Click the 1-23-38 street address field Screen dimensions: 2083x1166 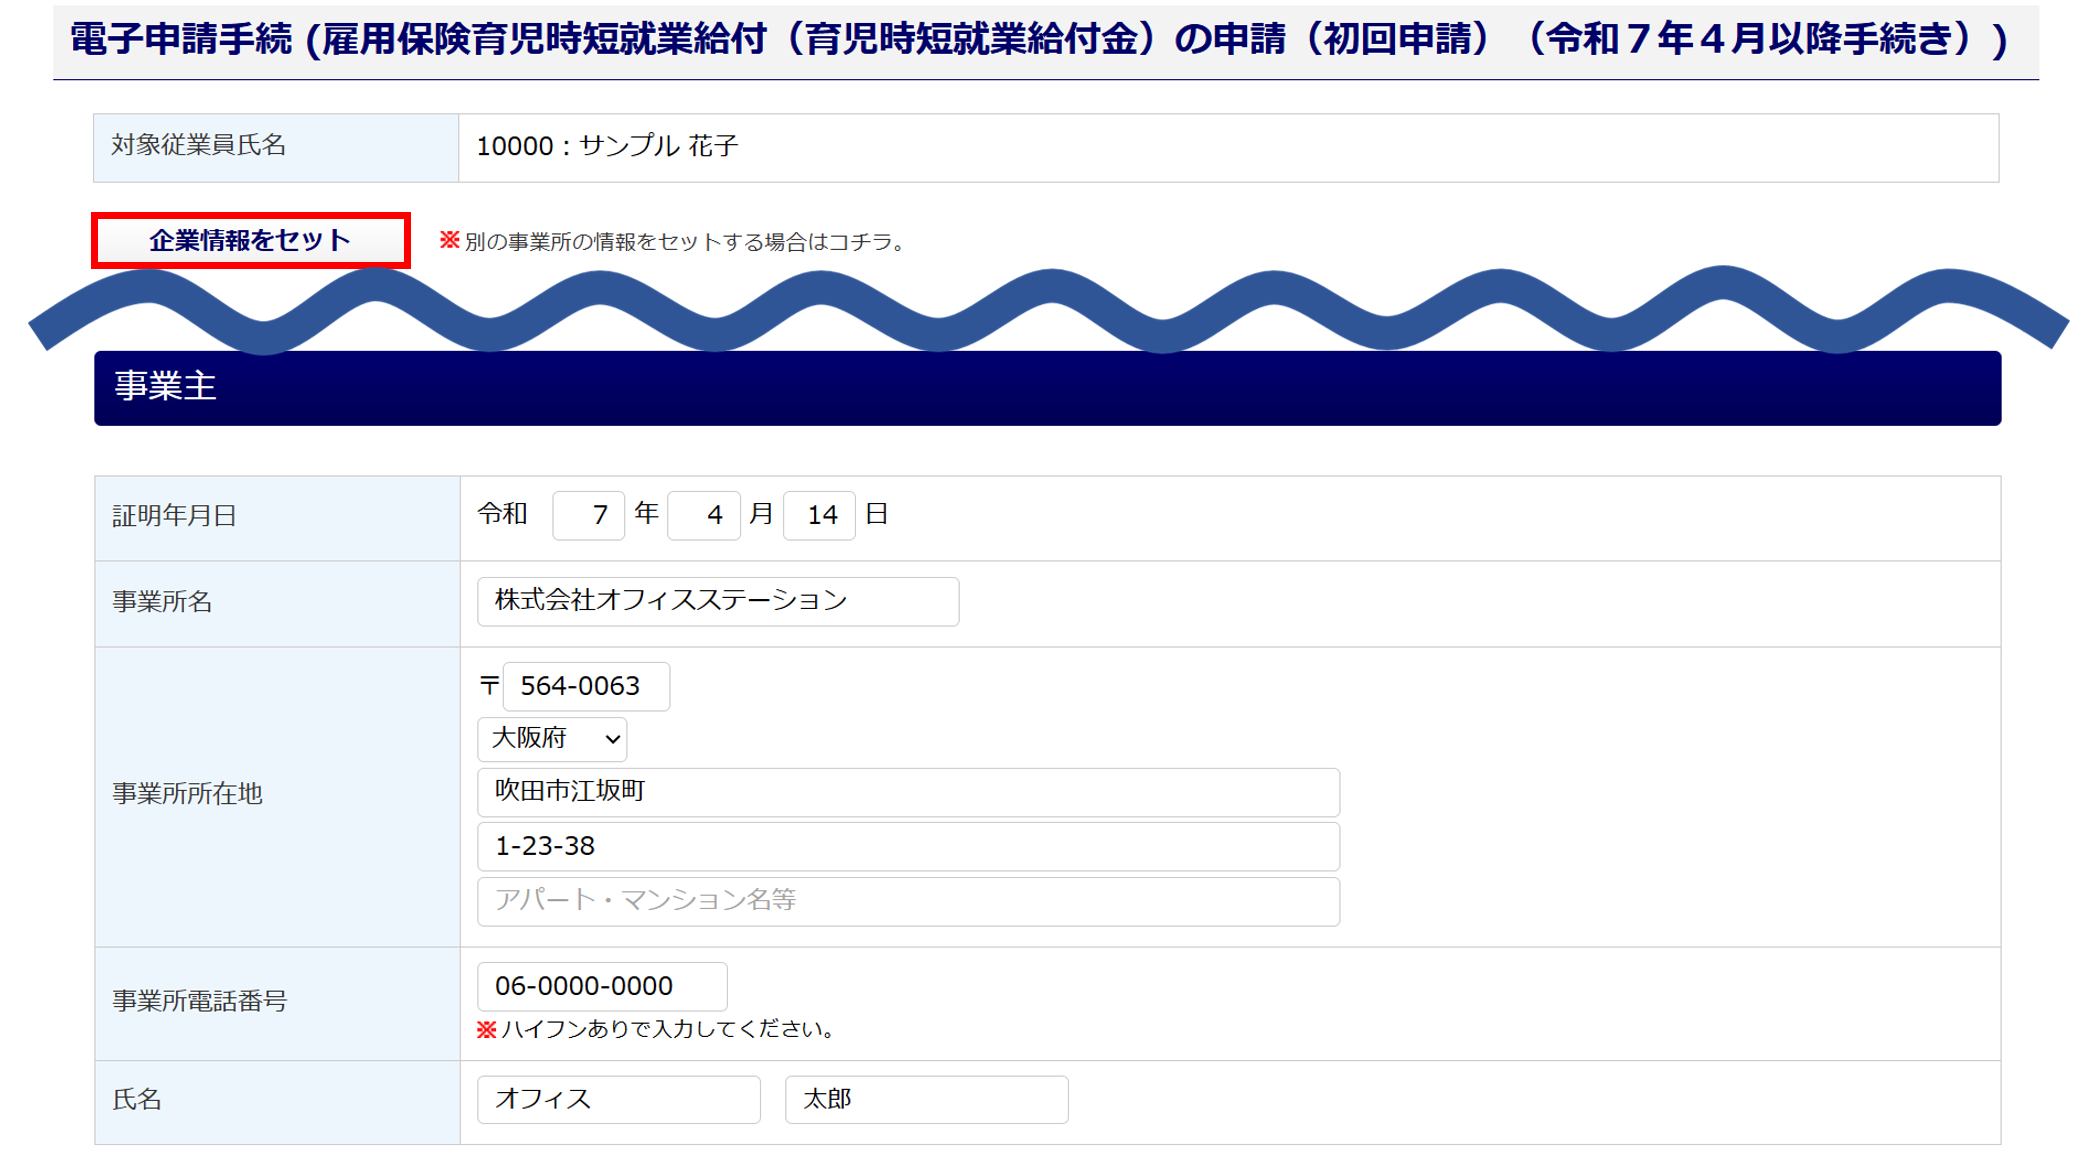click(x=907, y=846)
